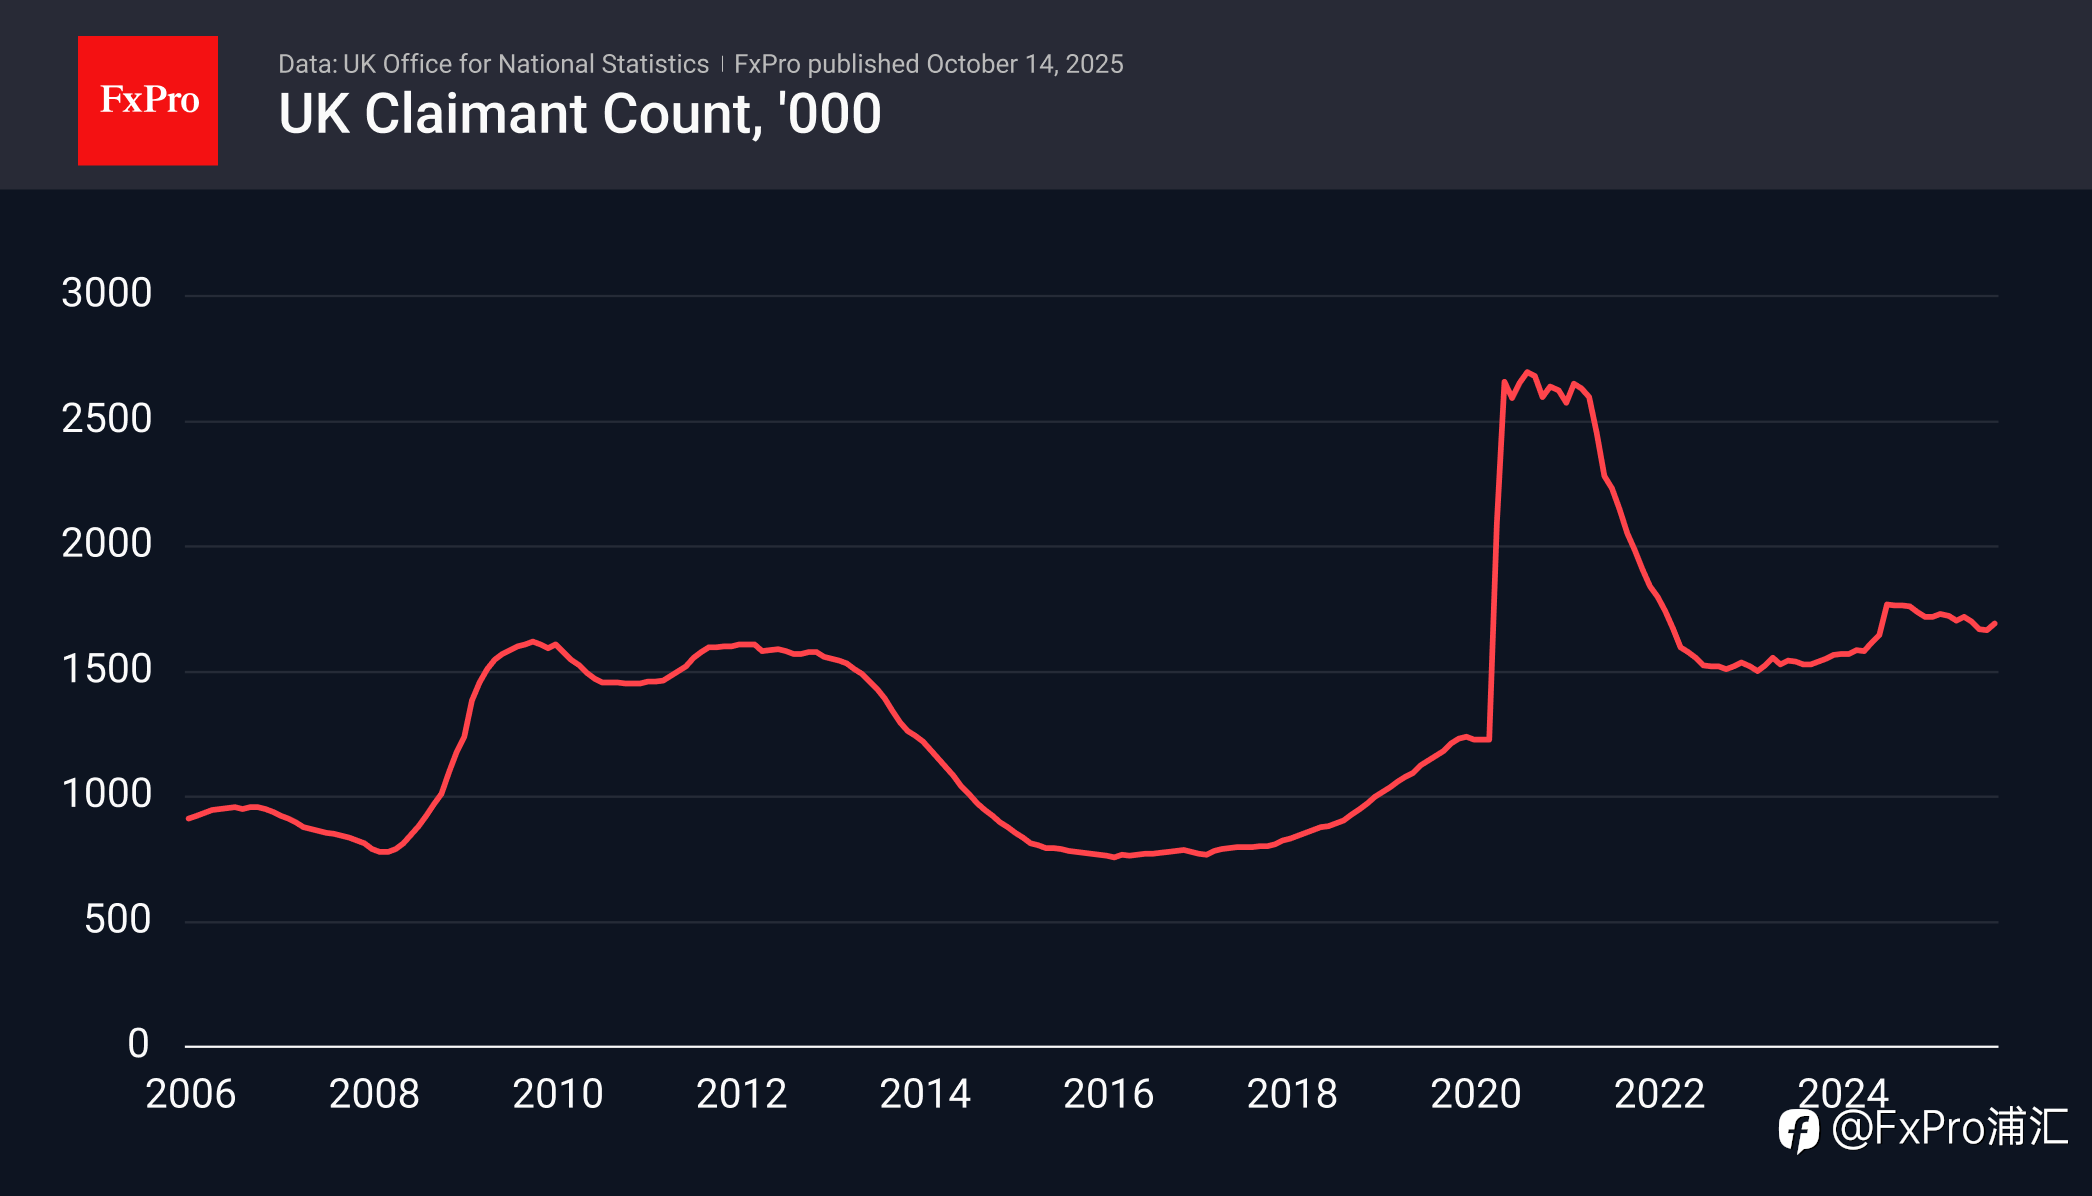The width and height of the screenshot is (2092, 1196).
Task: Click the 2006 x-axis label
Action: point(190,1094)
